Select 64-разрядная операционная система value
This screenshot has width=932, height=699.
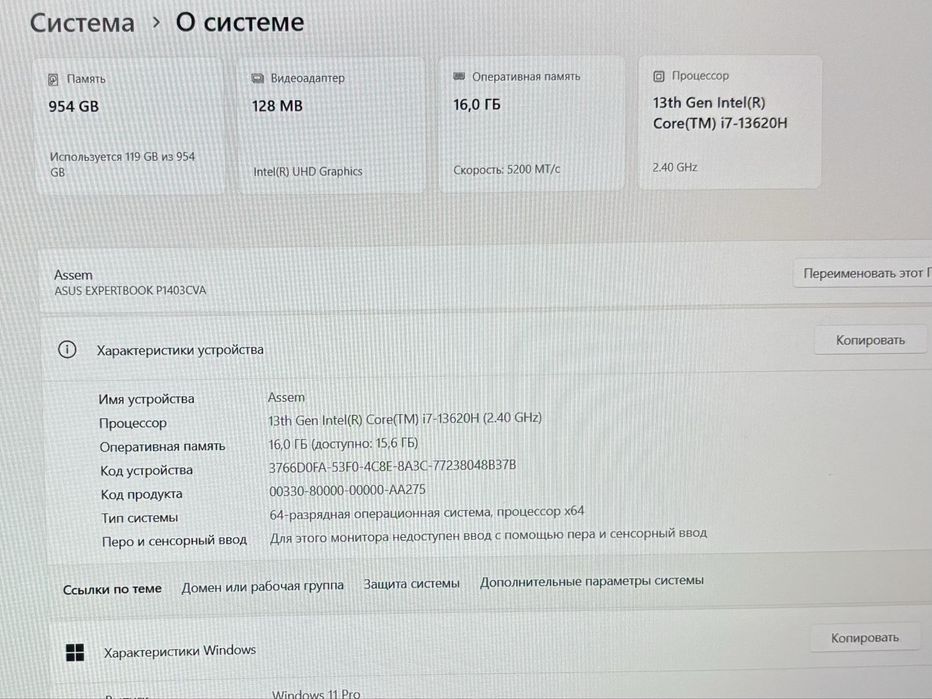427,512
